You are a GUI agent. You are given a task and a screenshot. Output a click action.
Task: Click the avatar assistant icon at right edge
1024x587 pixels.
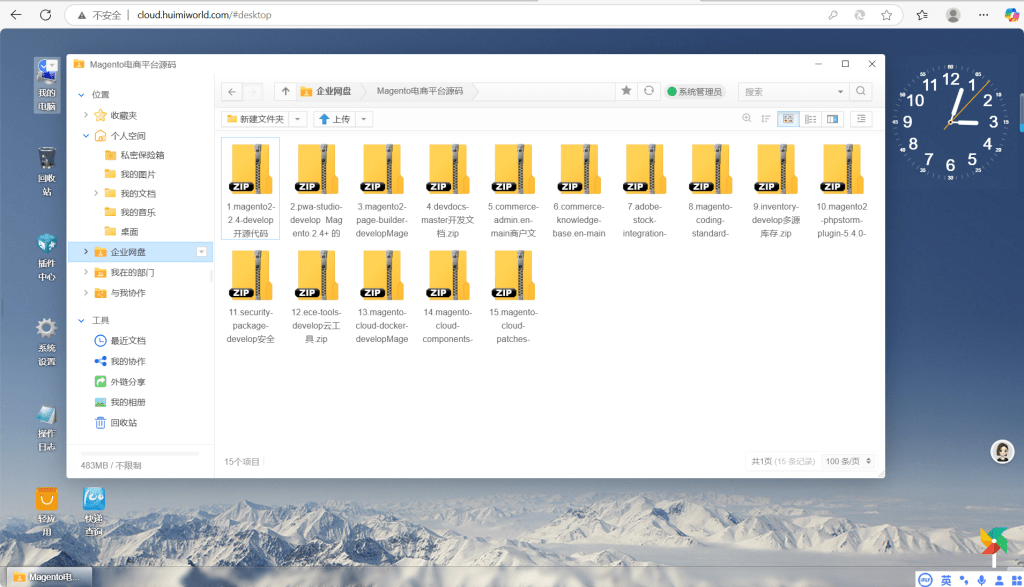[1002, 451]
